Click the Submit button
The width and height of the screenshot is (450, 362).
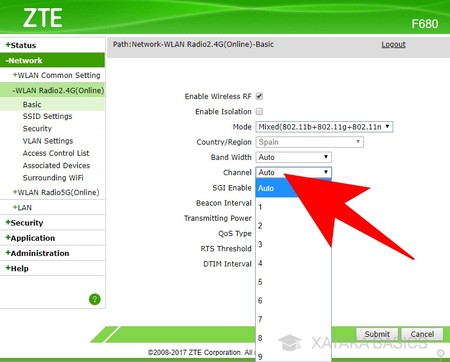point(377,334)
